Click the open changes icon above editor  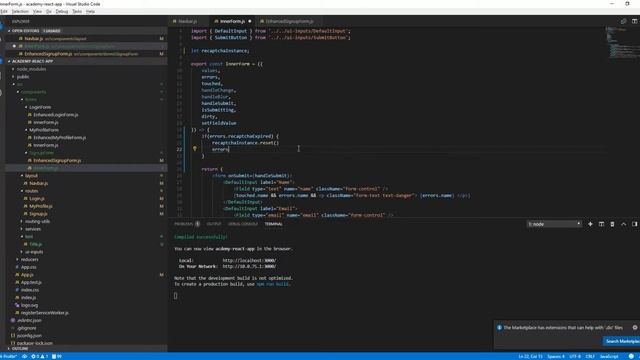(x=623, y=21)
